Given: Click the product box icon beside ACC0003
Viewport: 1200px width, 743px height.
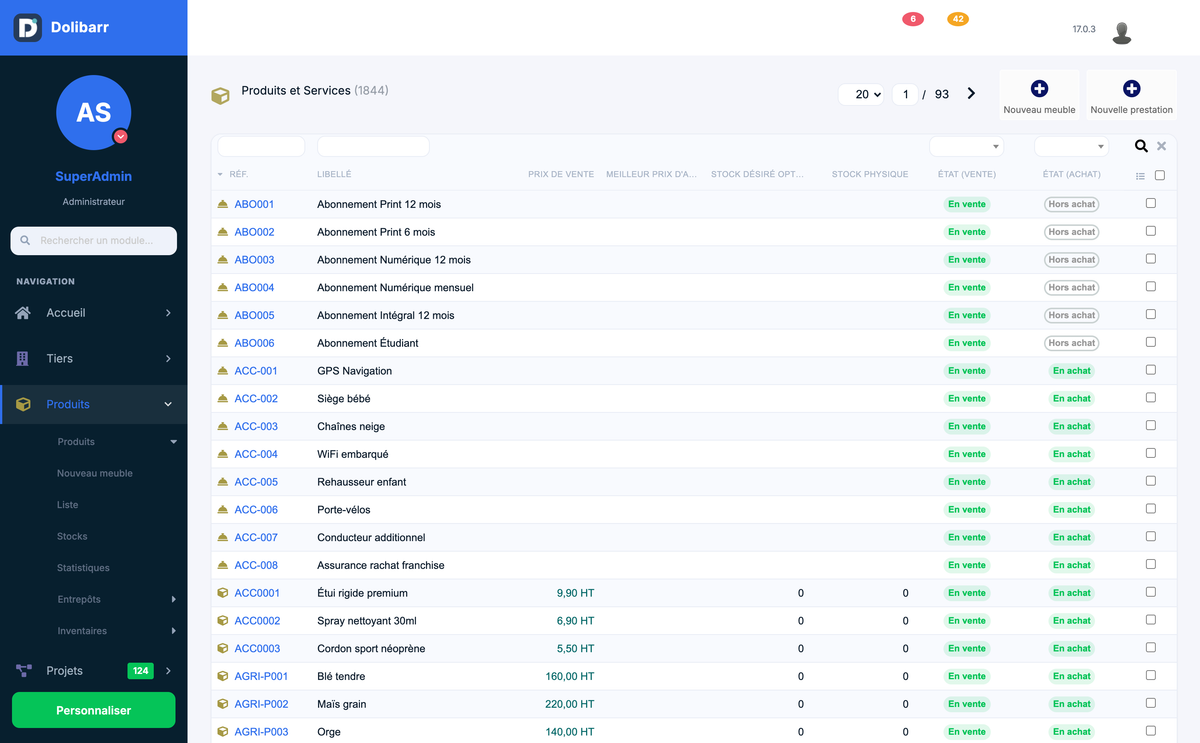Looking at the screenshot, I should click(223, 649).
